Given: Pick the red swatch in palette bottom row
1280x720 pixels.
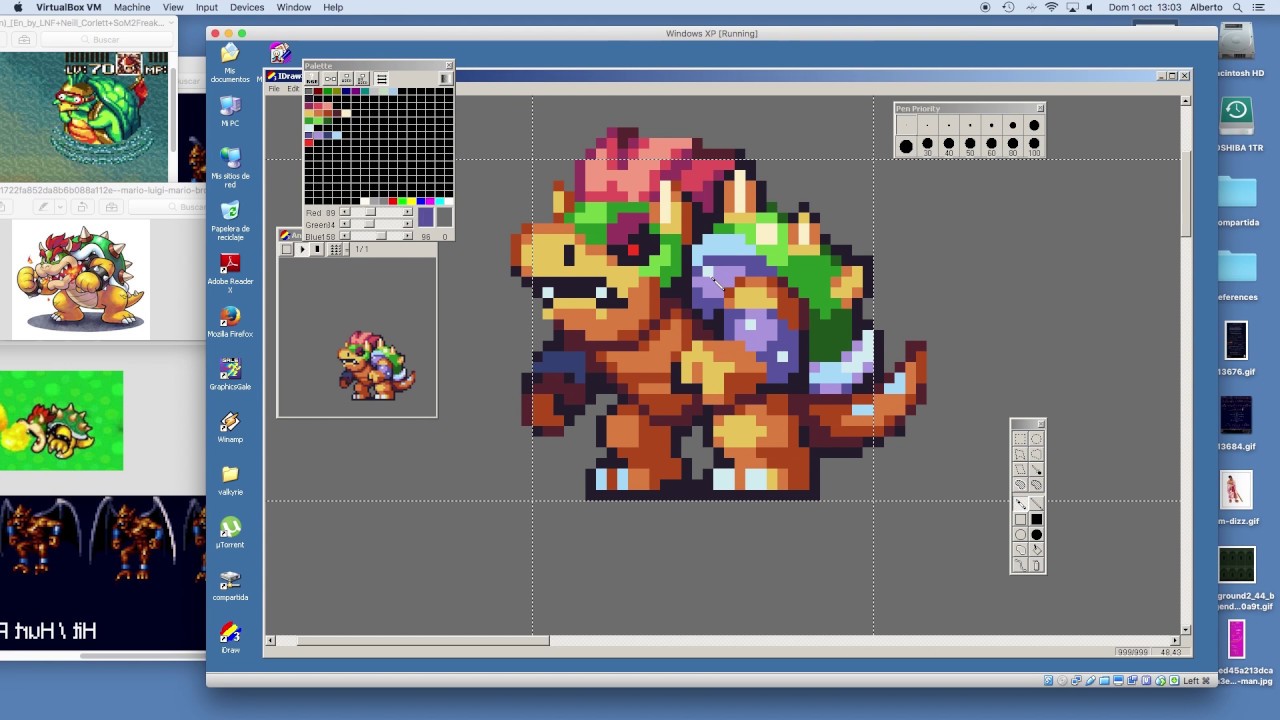Looking at the screenshot, I should click(x=393, y=201).
